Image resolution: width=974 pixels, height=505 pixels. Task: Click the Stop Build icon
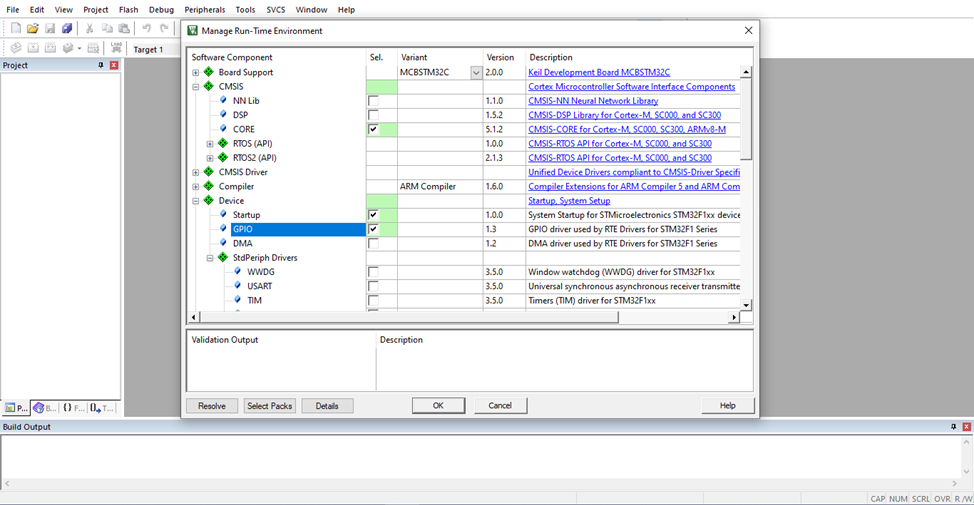pos(93,48)
